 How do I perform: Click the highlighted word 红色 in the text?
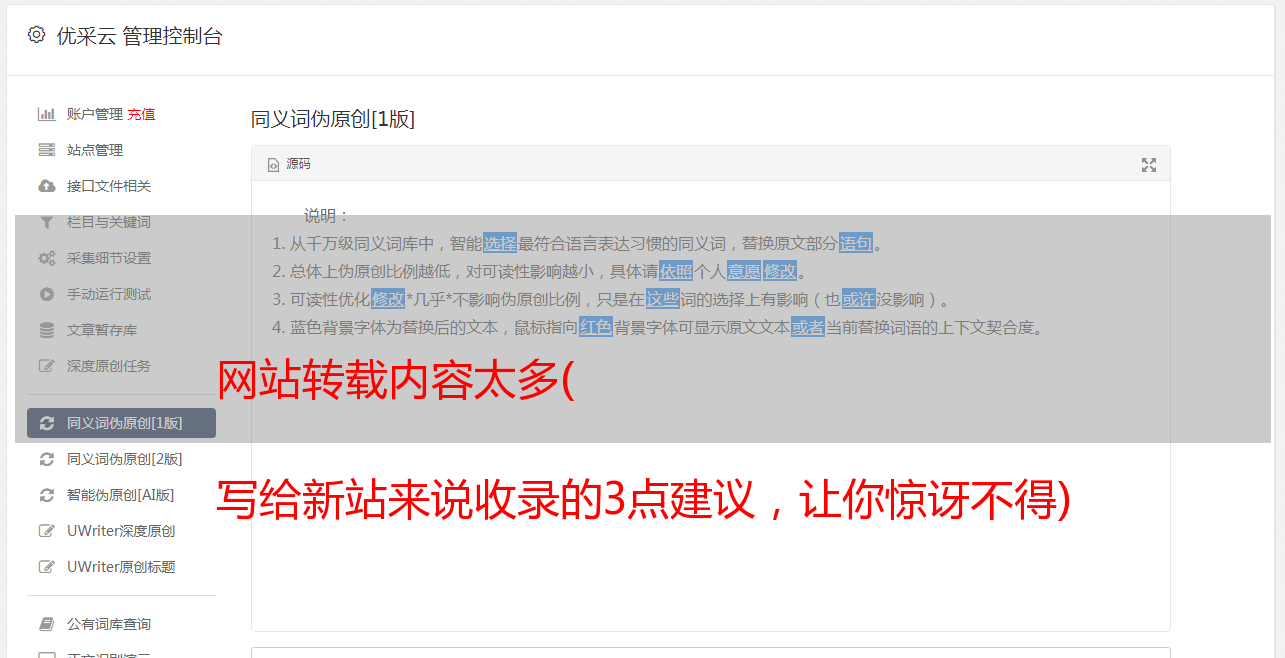click(x=596, y=327)
